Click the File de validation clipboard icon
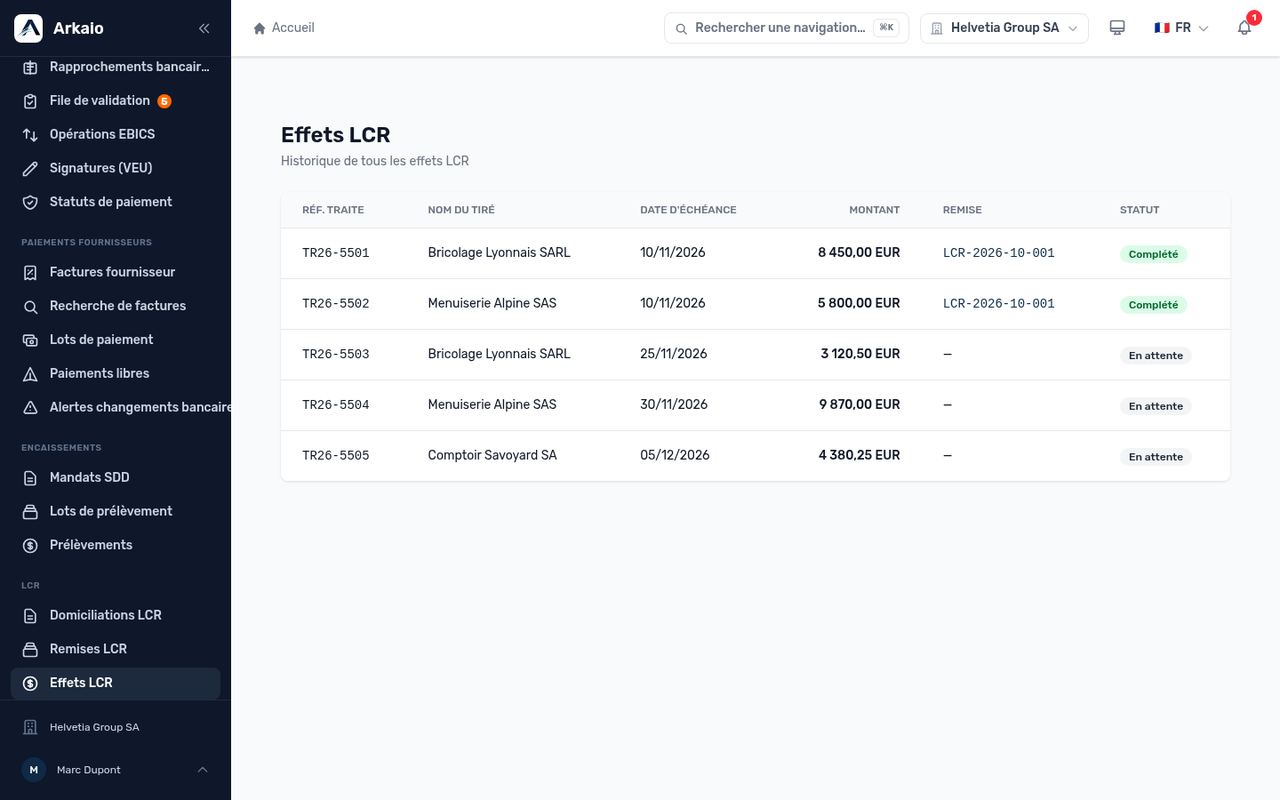Viewport: 1280px width, 800px height. coord(30,101)
